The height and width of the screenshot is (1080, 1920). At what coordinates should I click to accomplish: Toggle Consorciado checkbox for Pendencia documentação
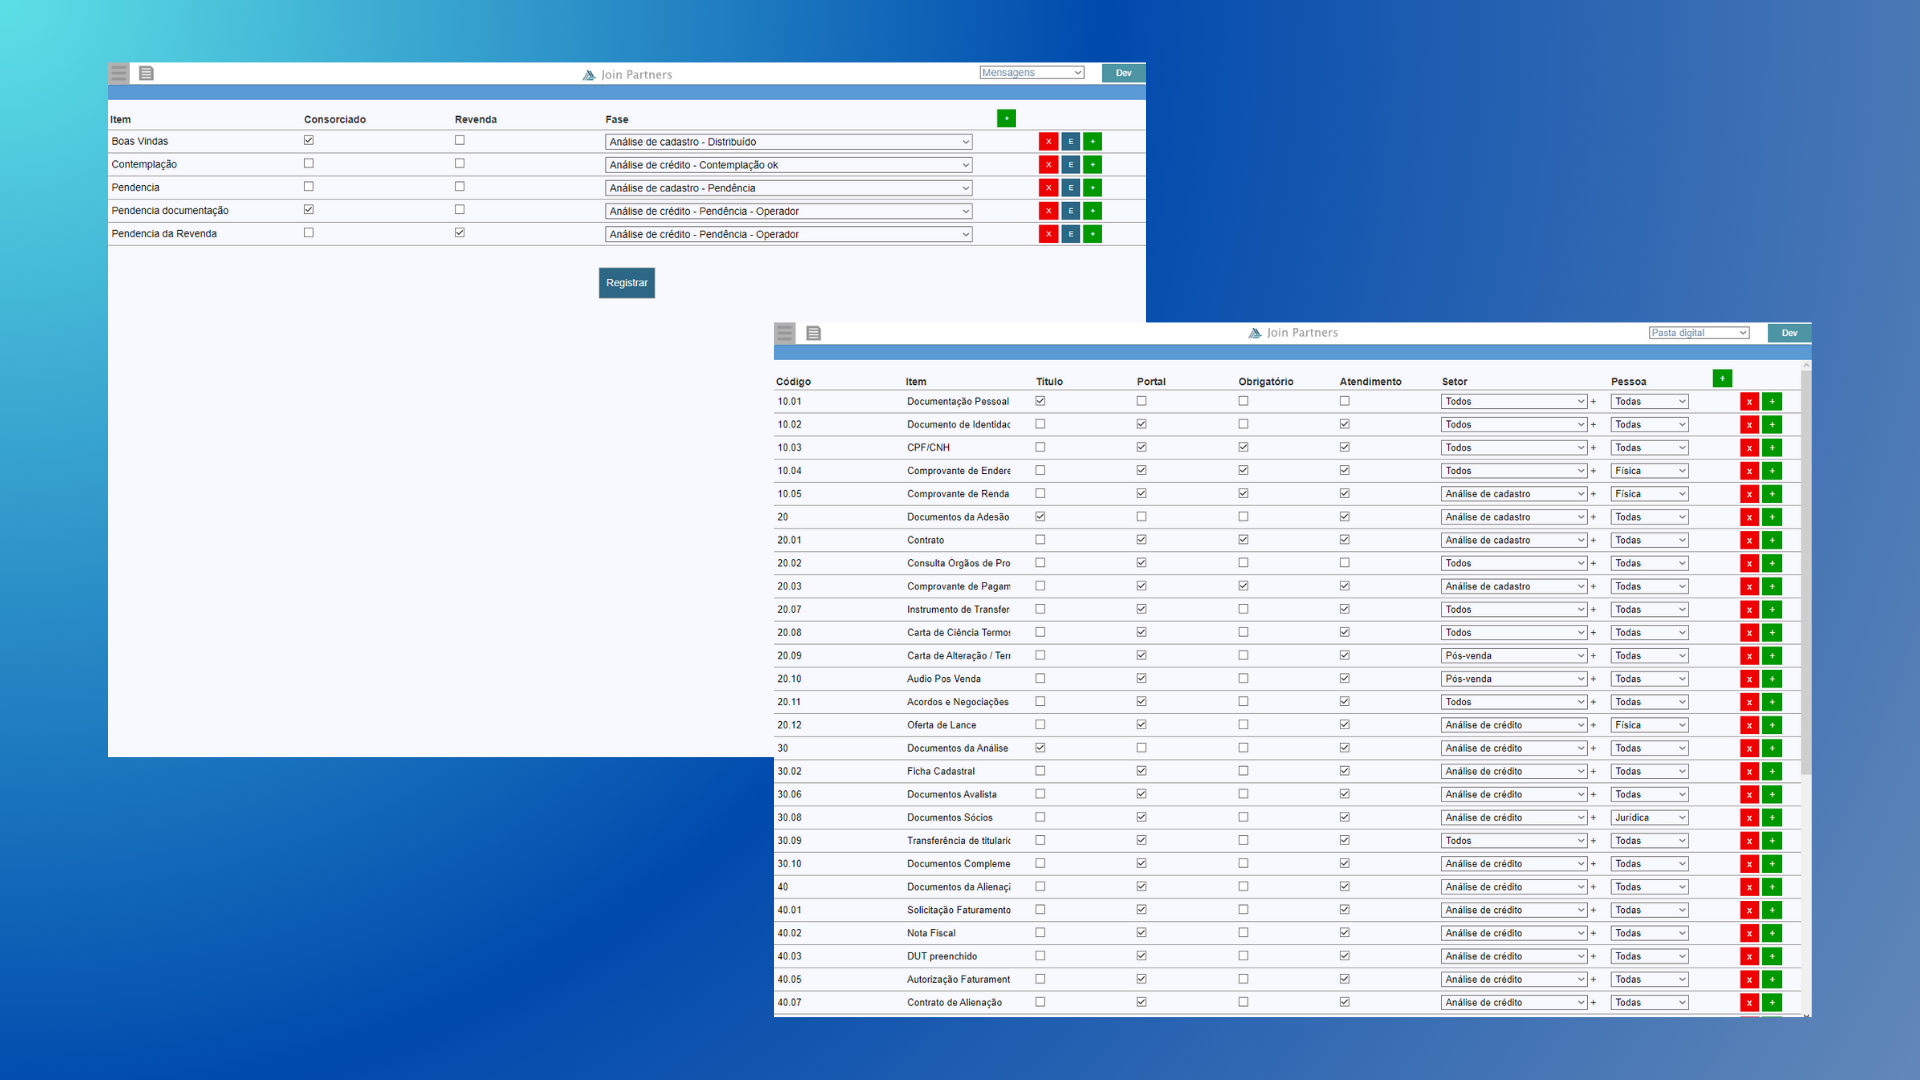(x=309, y=210)
